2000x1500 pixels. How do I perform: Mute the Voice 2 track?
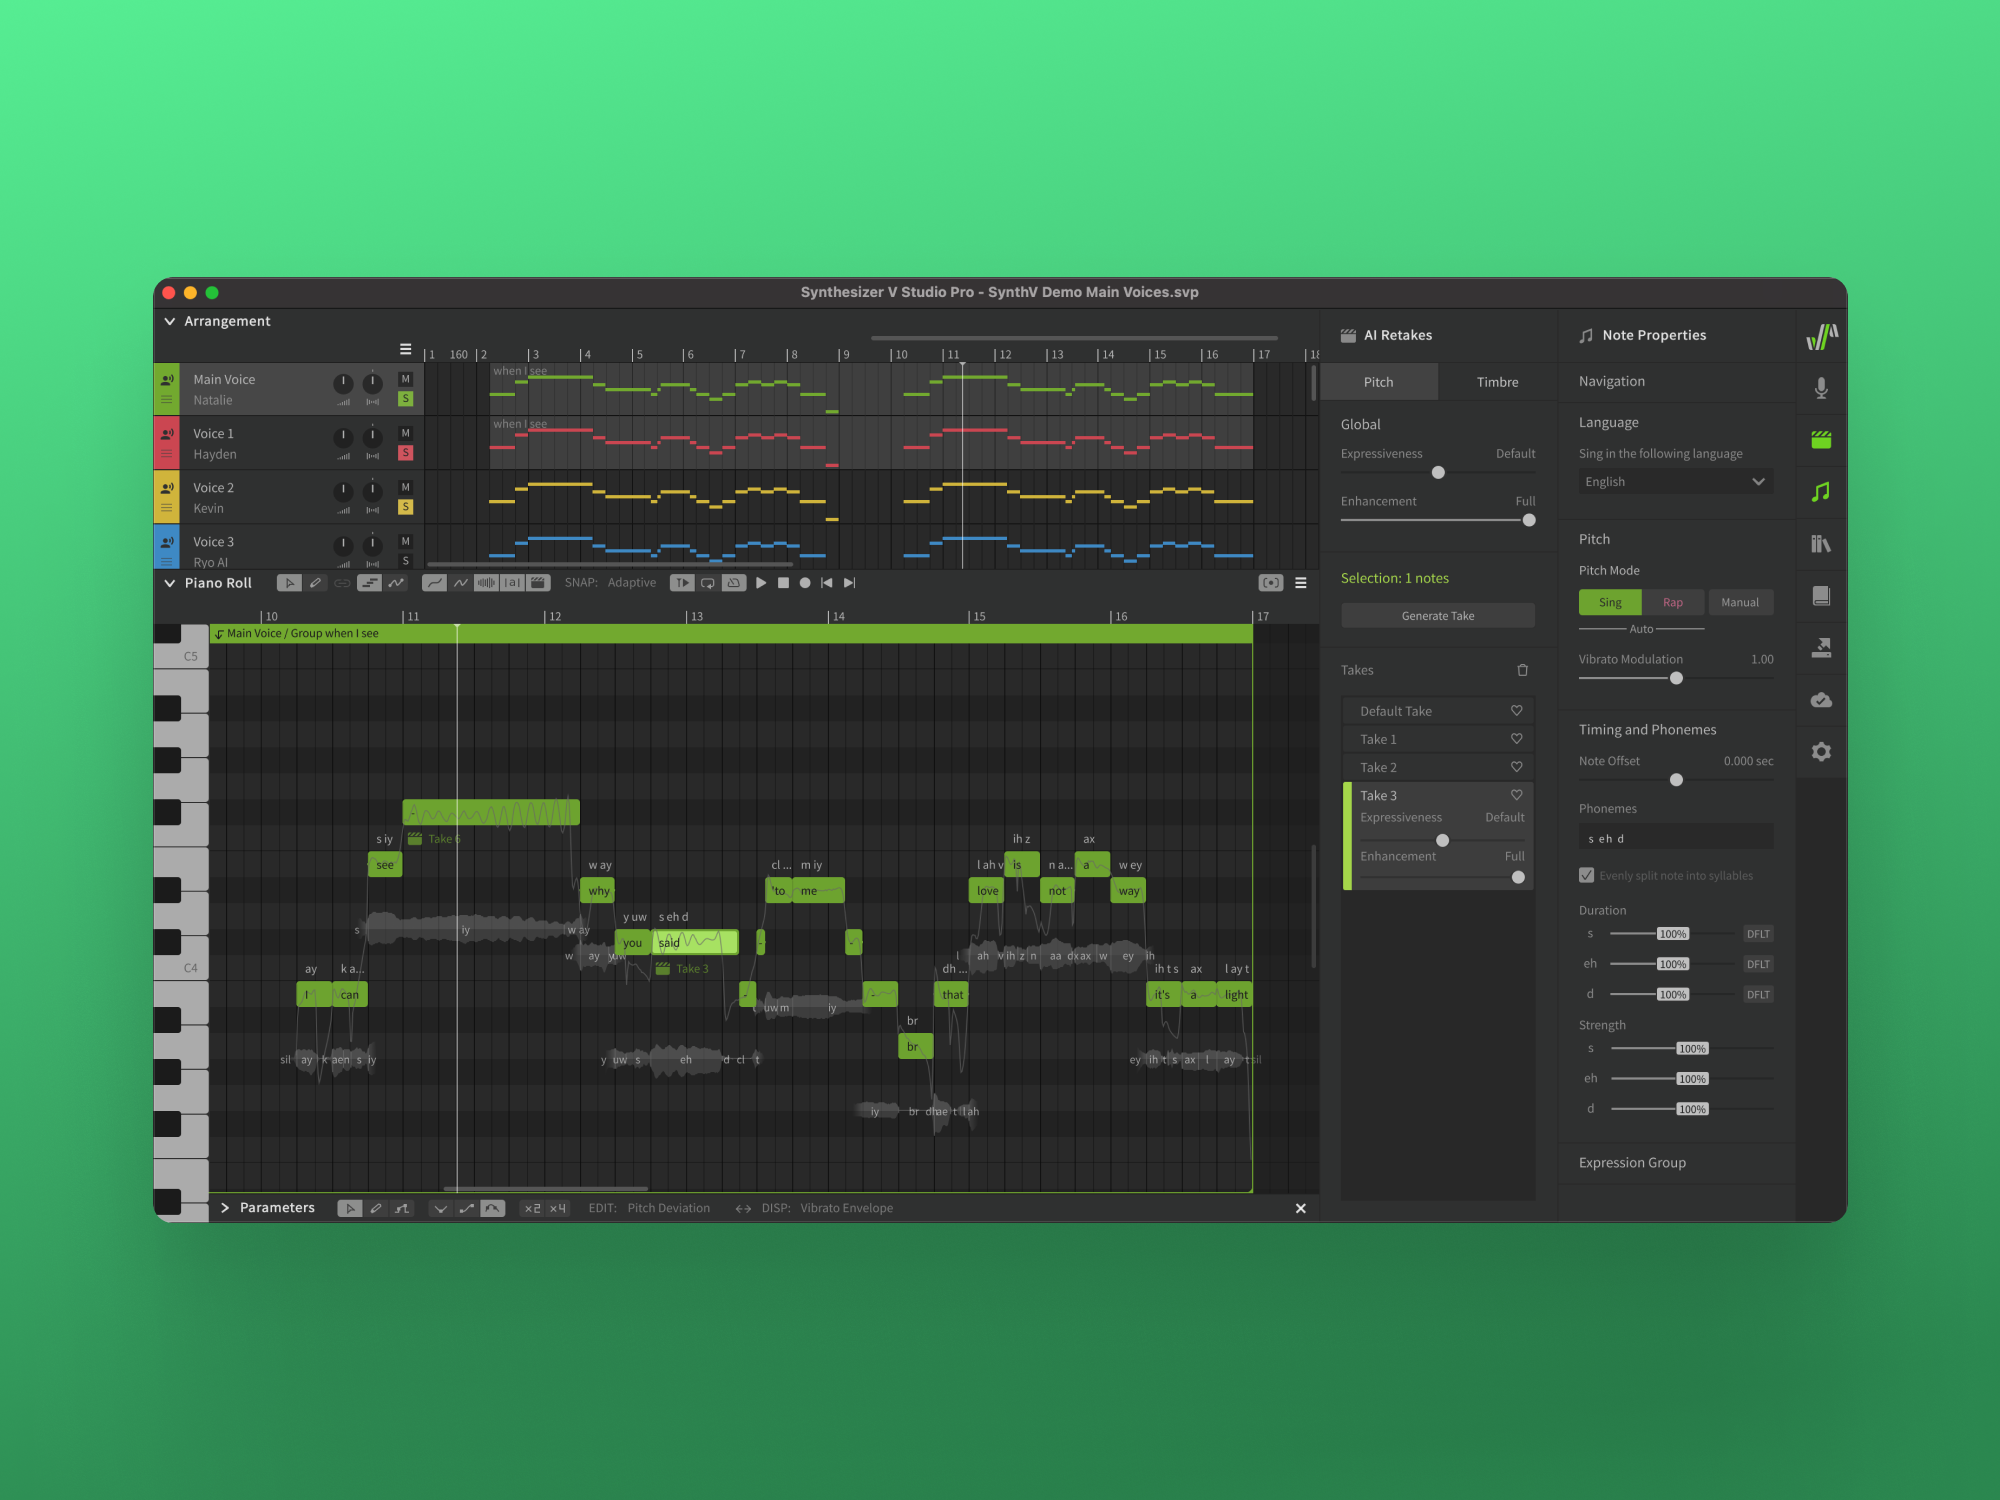point(405,487)
